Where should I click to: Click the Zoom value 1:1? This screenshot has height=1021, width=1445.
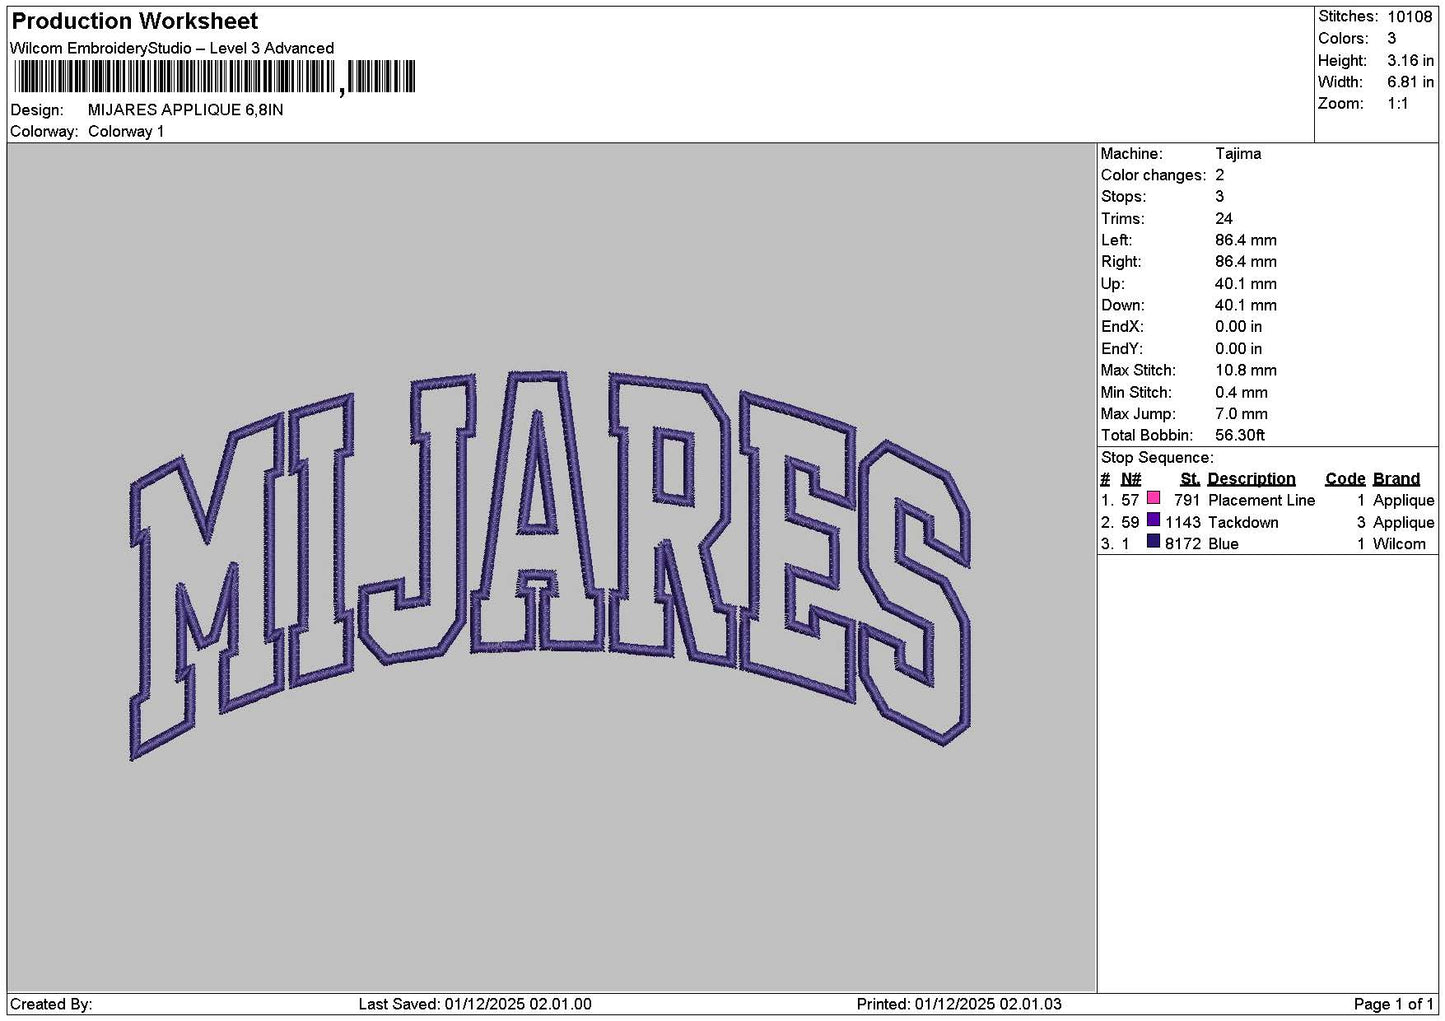click(1397, 104)
